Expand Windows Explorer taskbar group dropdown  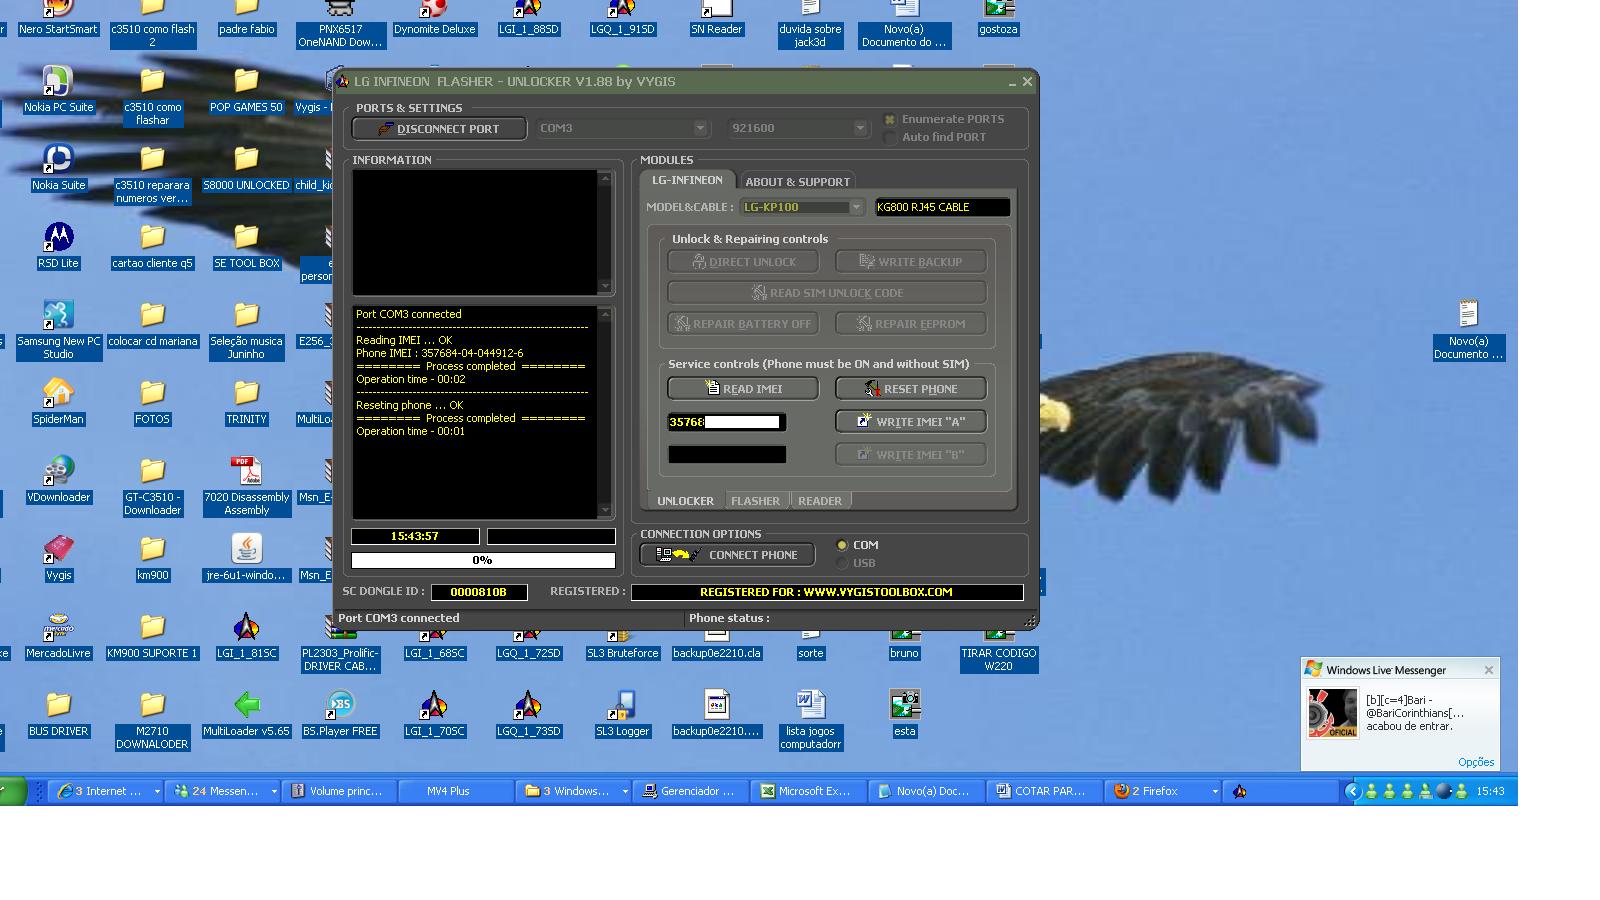(625, 791)
